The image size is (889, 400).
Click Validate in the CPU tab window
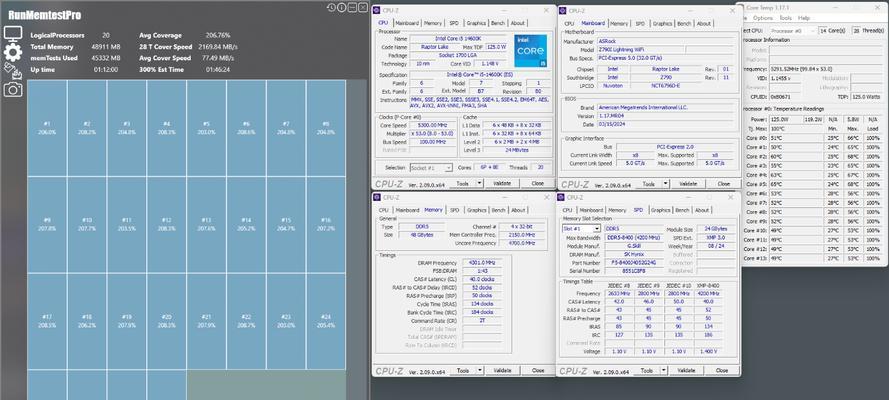pos(502,183)
